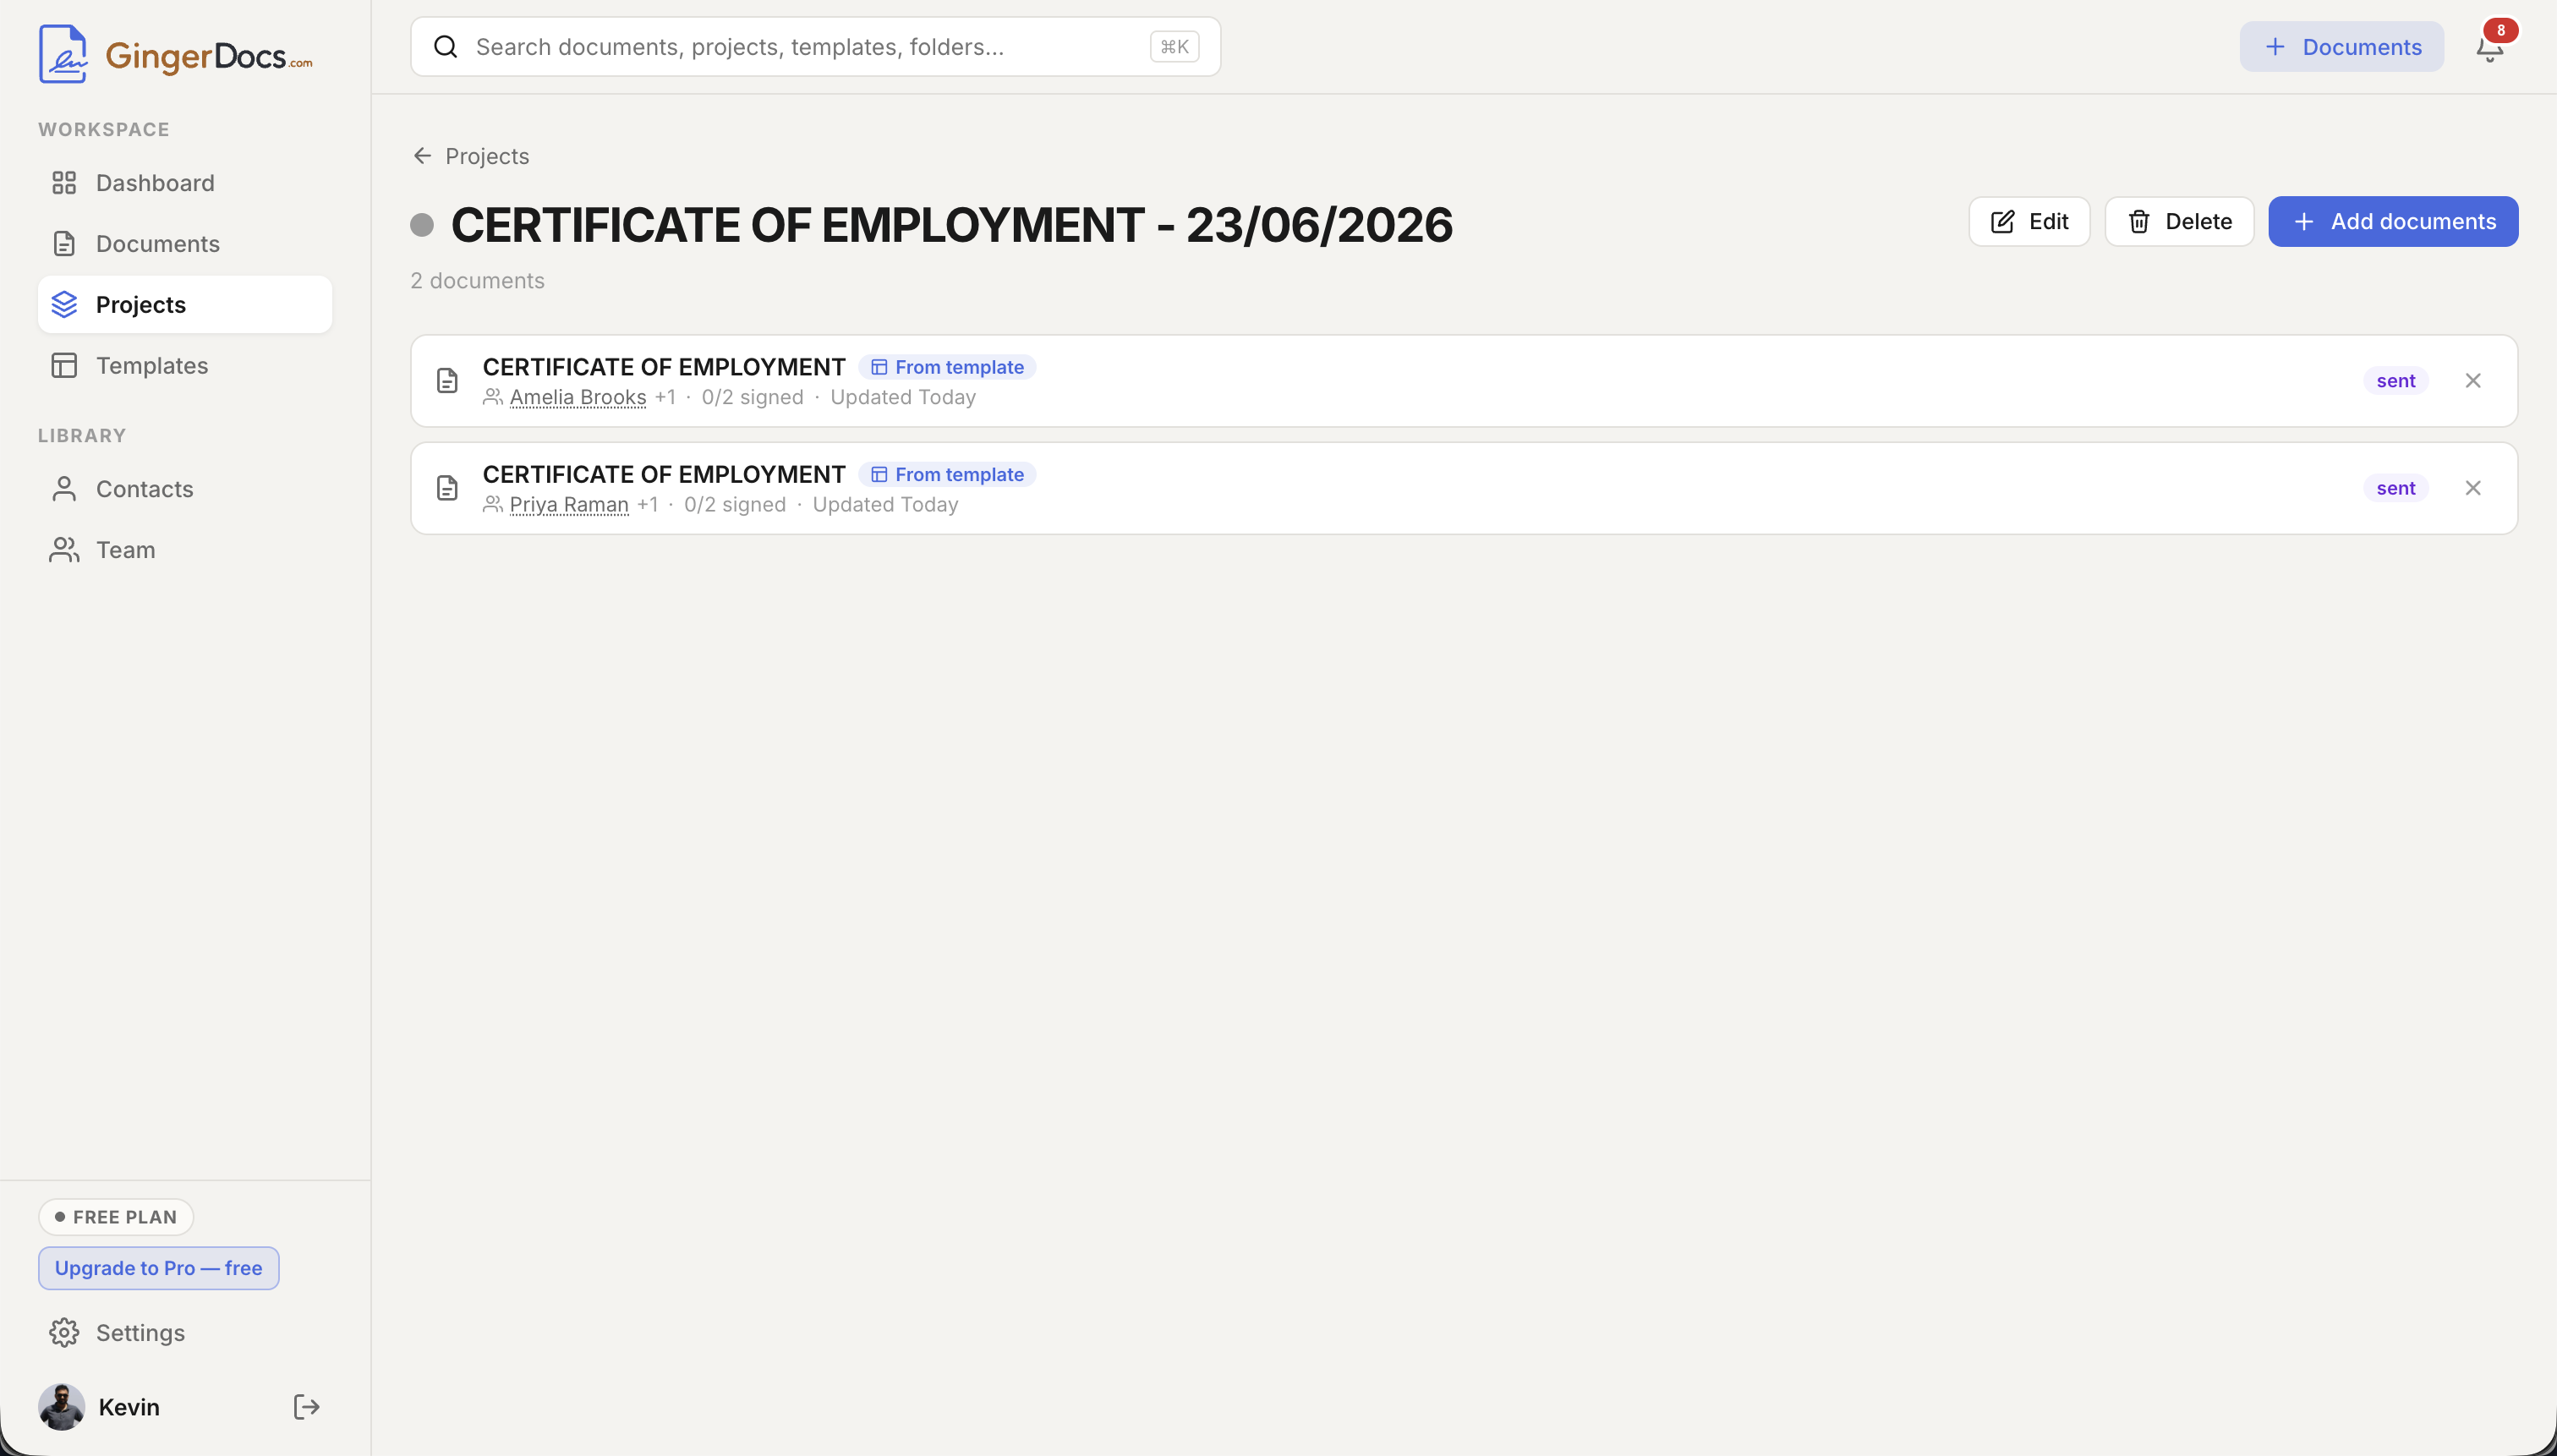
Task: Open the notifications bell
Action: point(2489,48)
